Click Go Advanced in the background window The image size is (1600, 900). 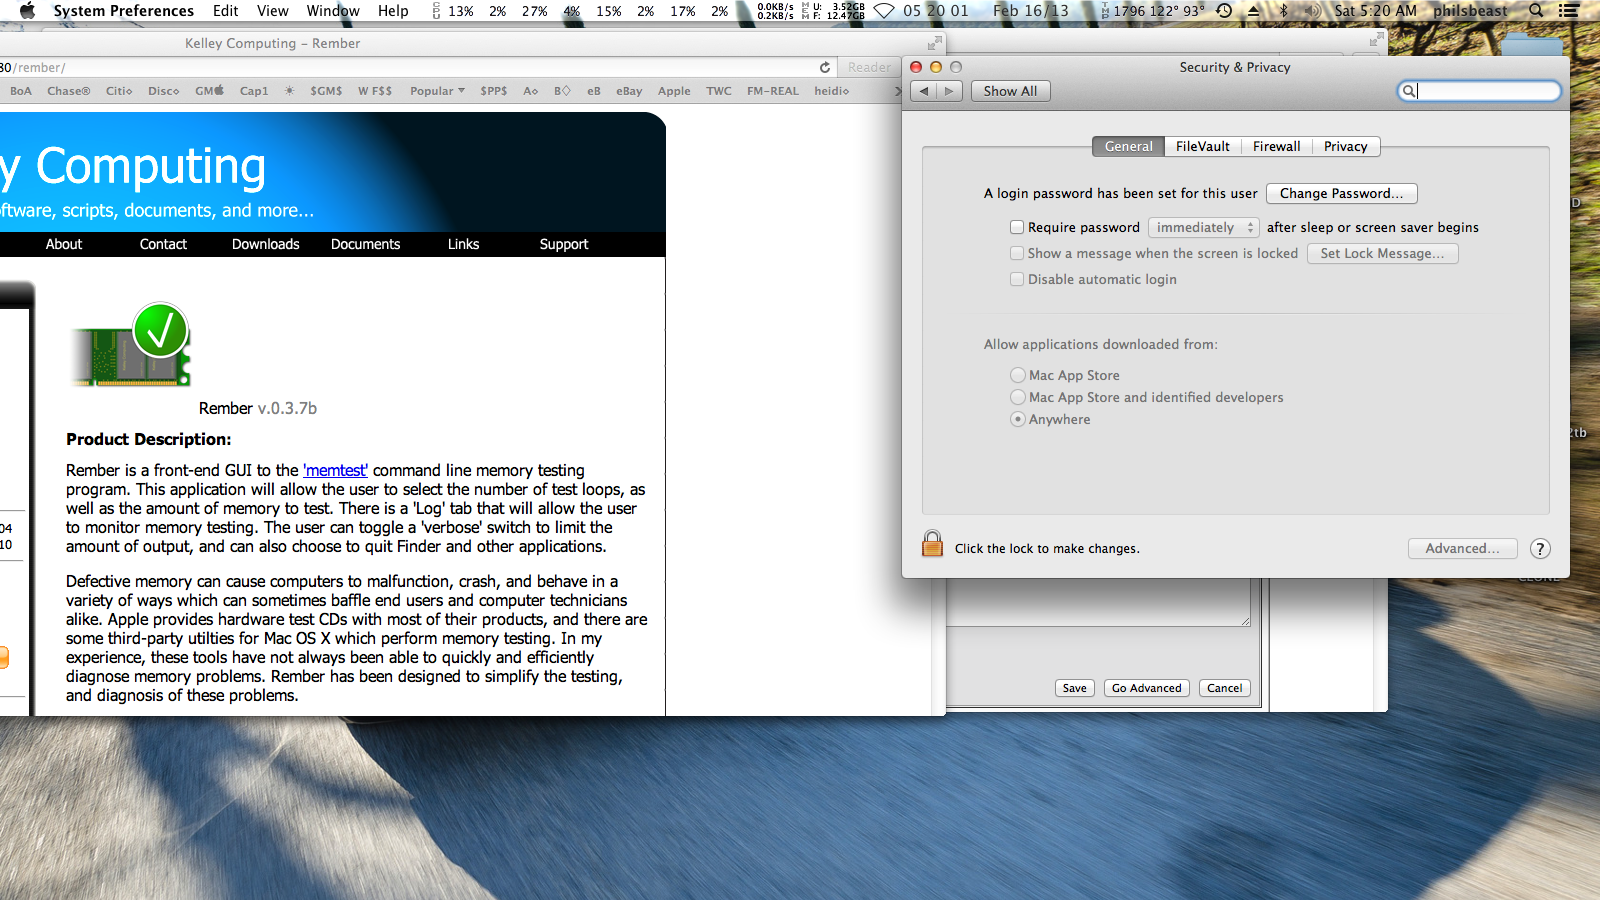1147,688
